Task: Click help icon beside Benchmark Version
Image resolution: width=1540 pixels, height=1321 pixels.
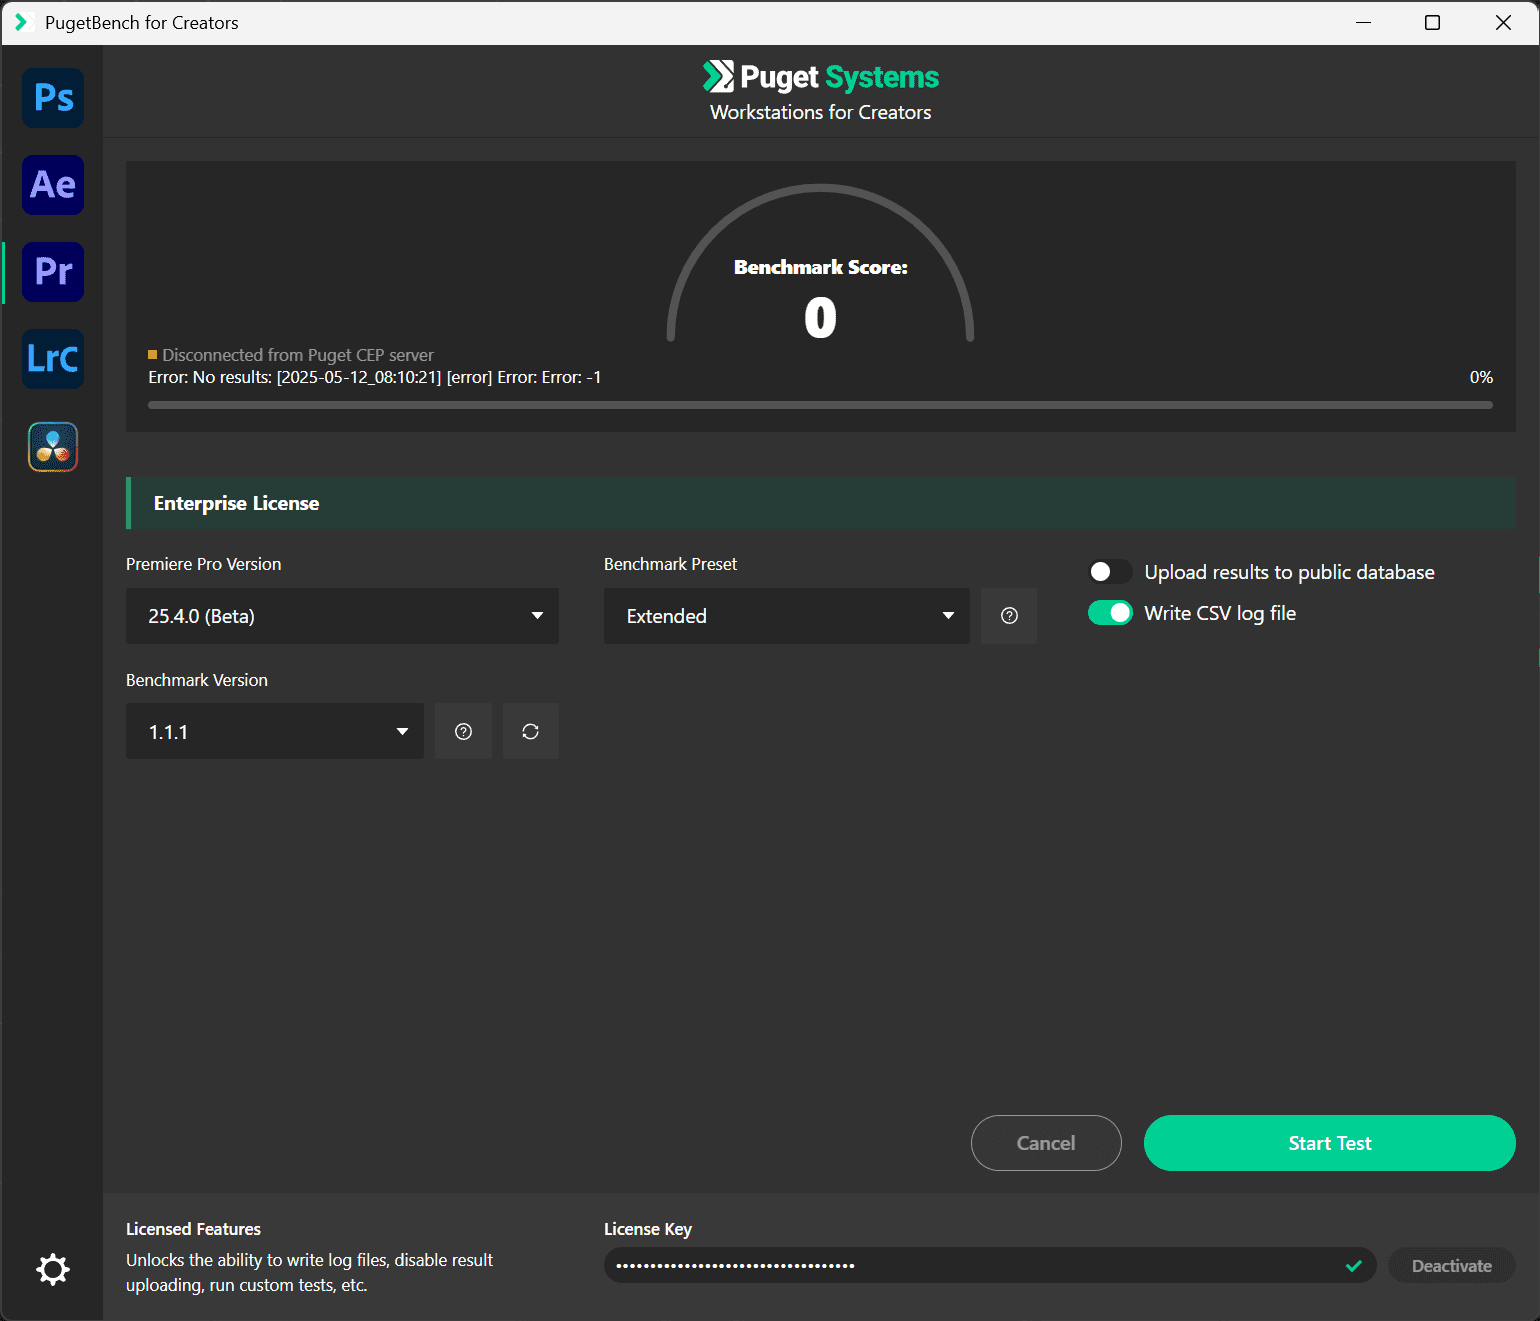Action: 463,732
